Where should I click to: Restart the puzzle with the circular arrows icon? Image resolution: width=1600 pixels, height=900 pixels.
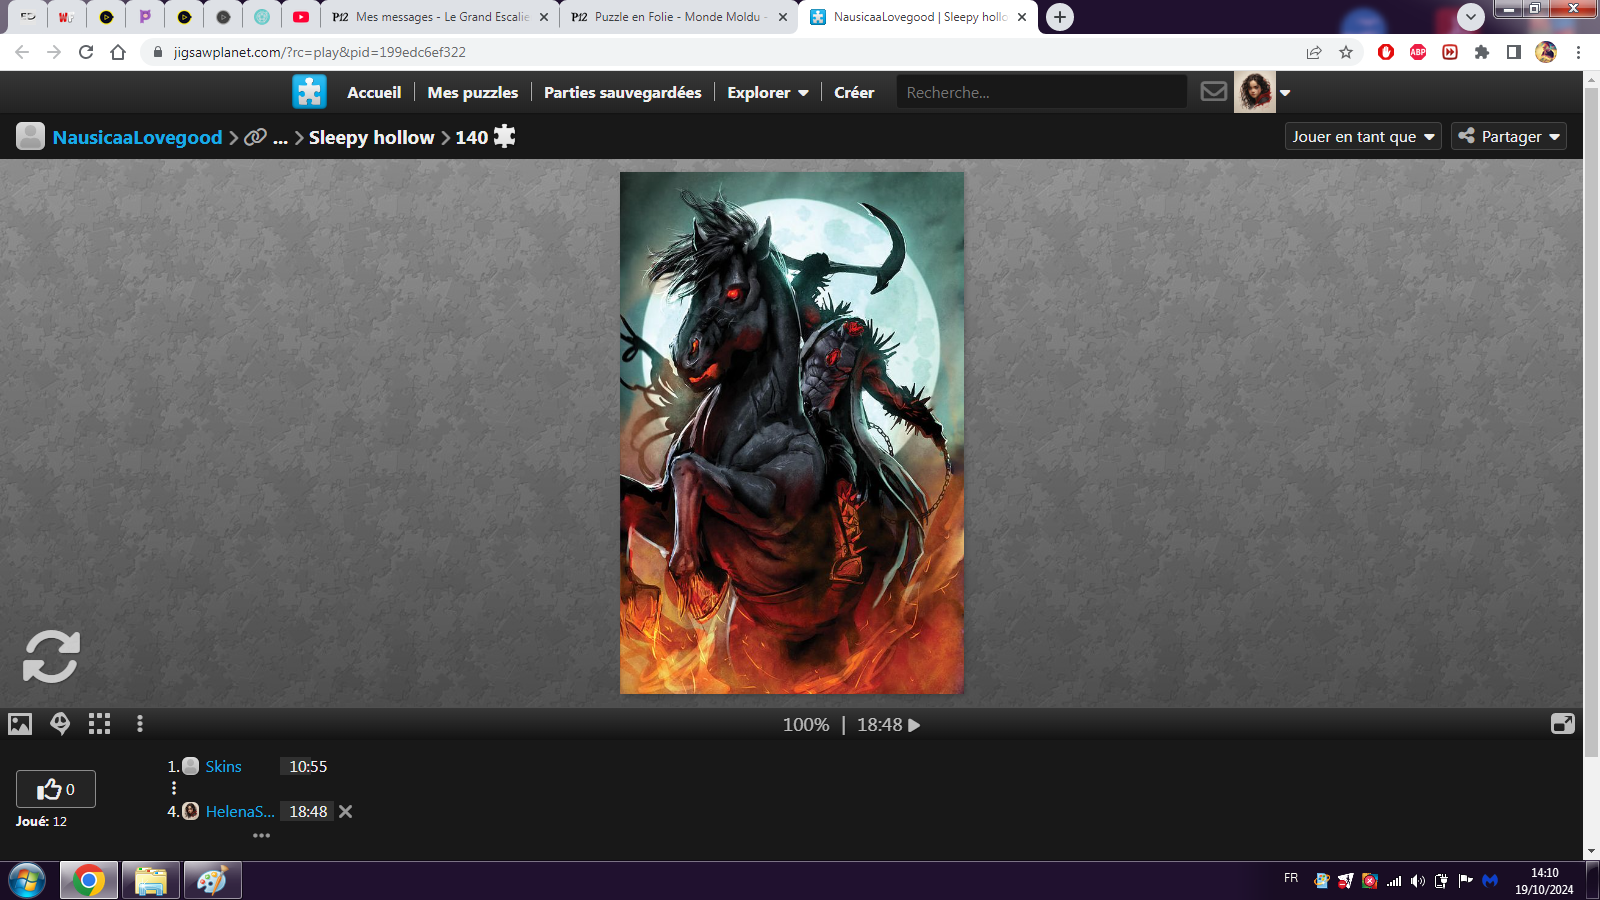pyautogui.click(x=51, y=656)
